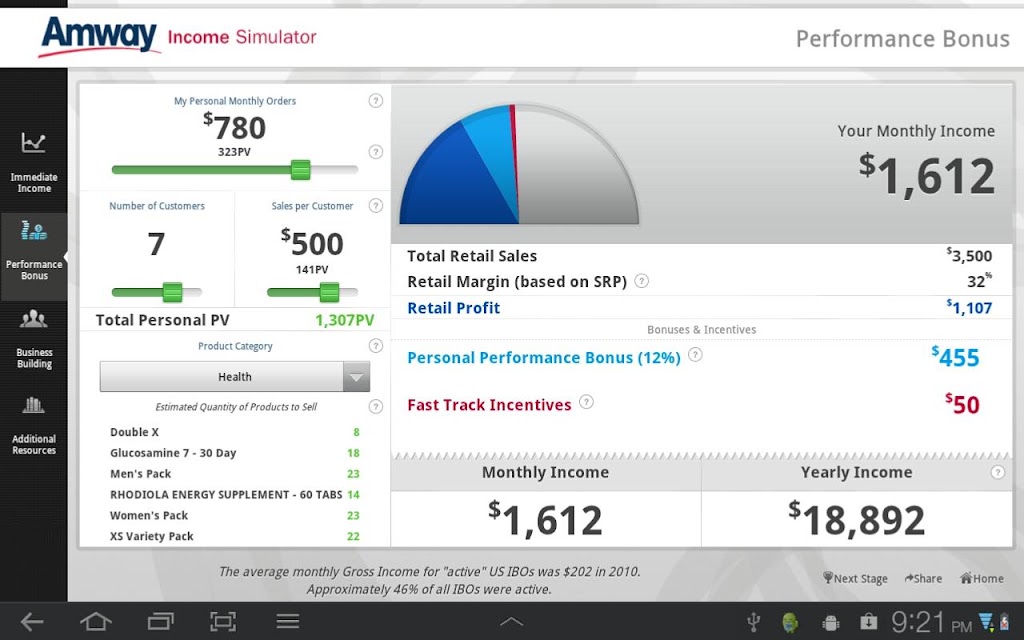Image resolution: width=1024 pixels, height=640 pixels.
Task: Click the Total Retail Sales label
Action: (x=472, y=256)
